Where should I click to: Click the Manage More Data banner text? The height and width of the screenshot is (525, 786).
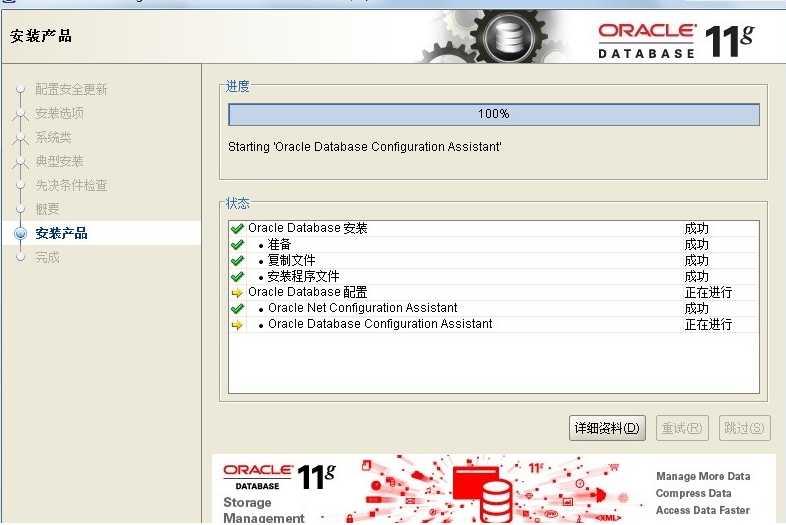click(703, 476)
